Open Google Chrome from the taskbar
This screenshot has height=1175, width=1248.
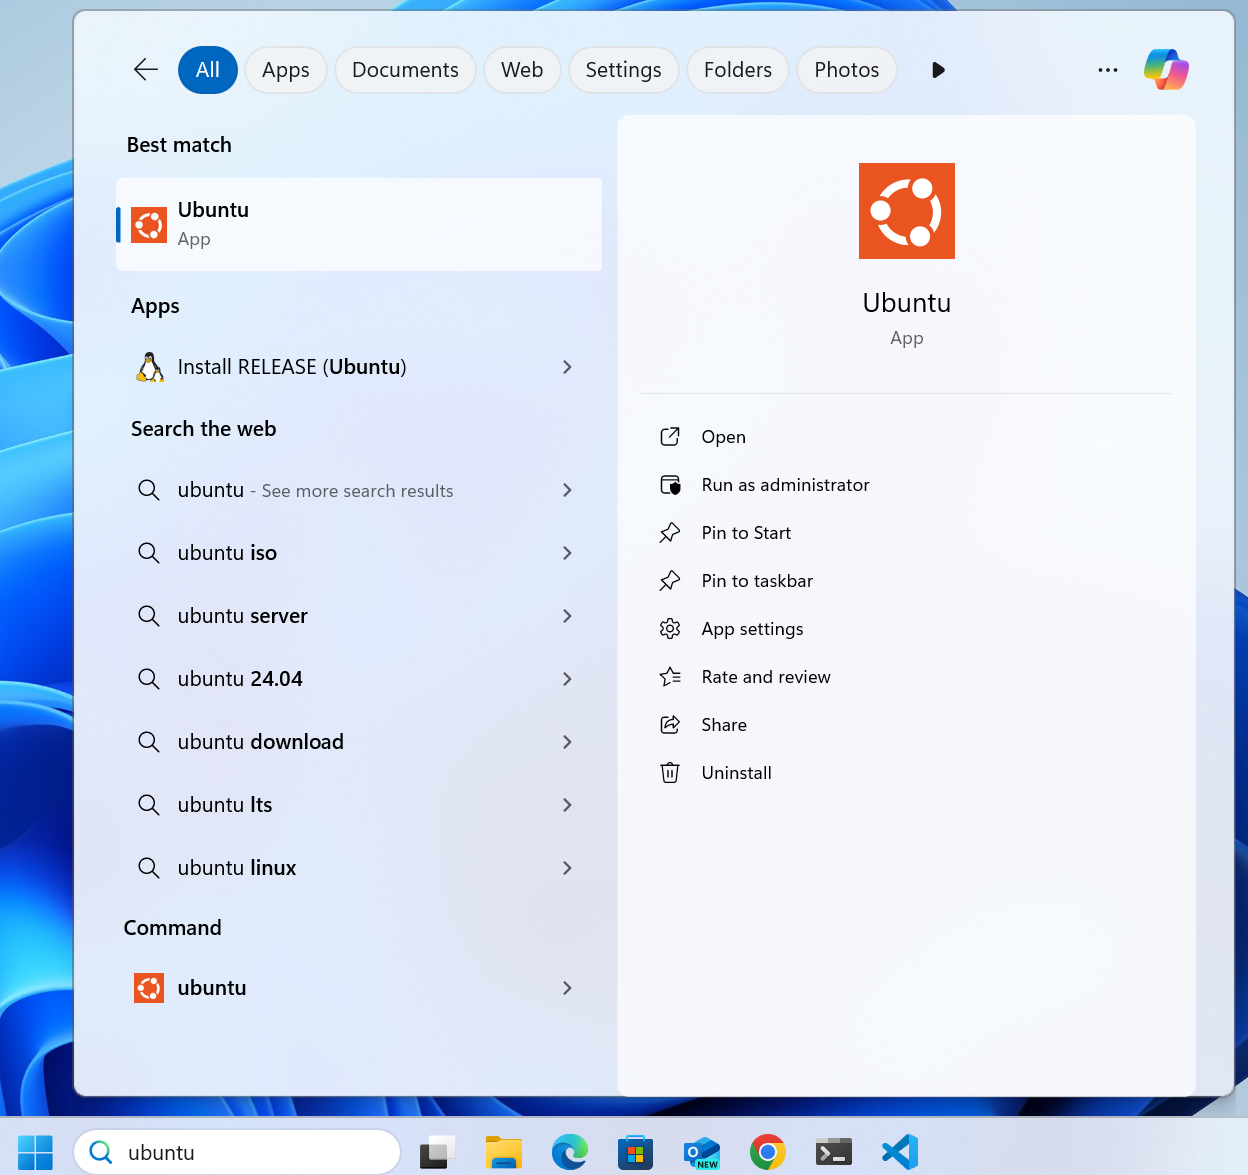coord(767,1151)
